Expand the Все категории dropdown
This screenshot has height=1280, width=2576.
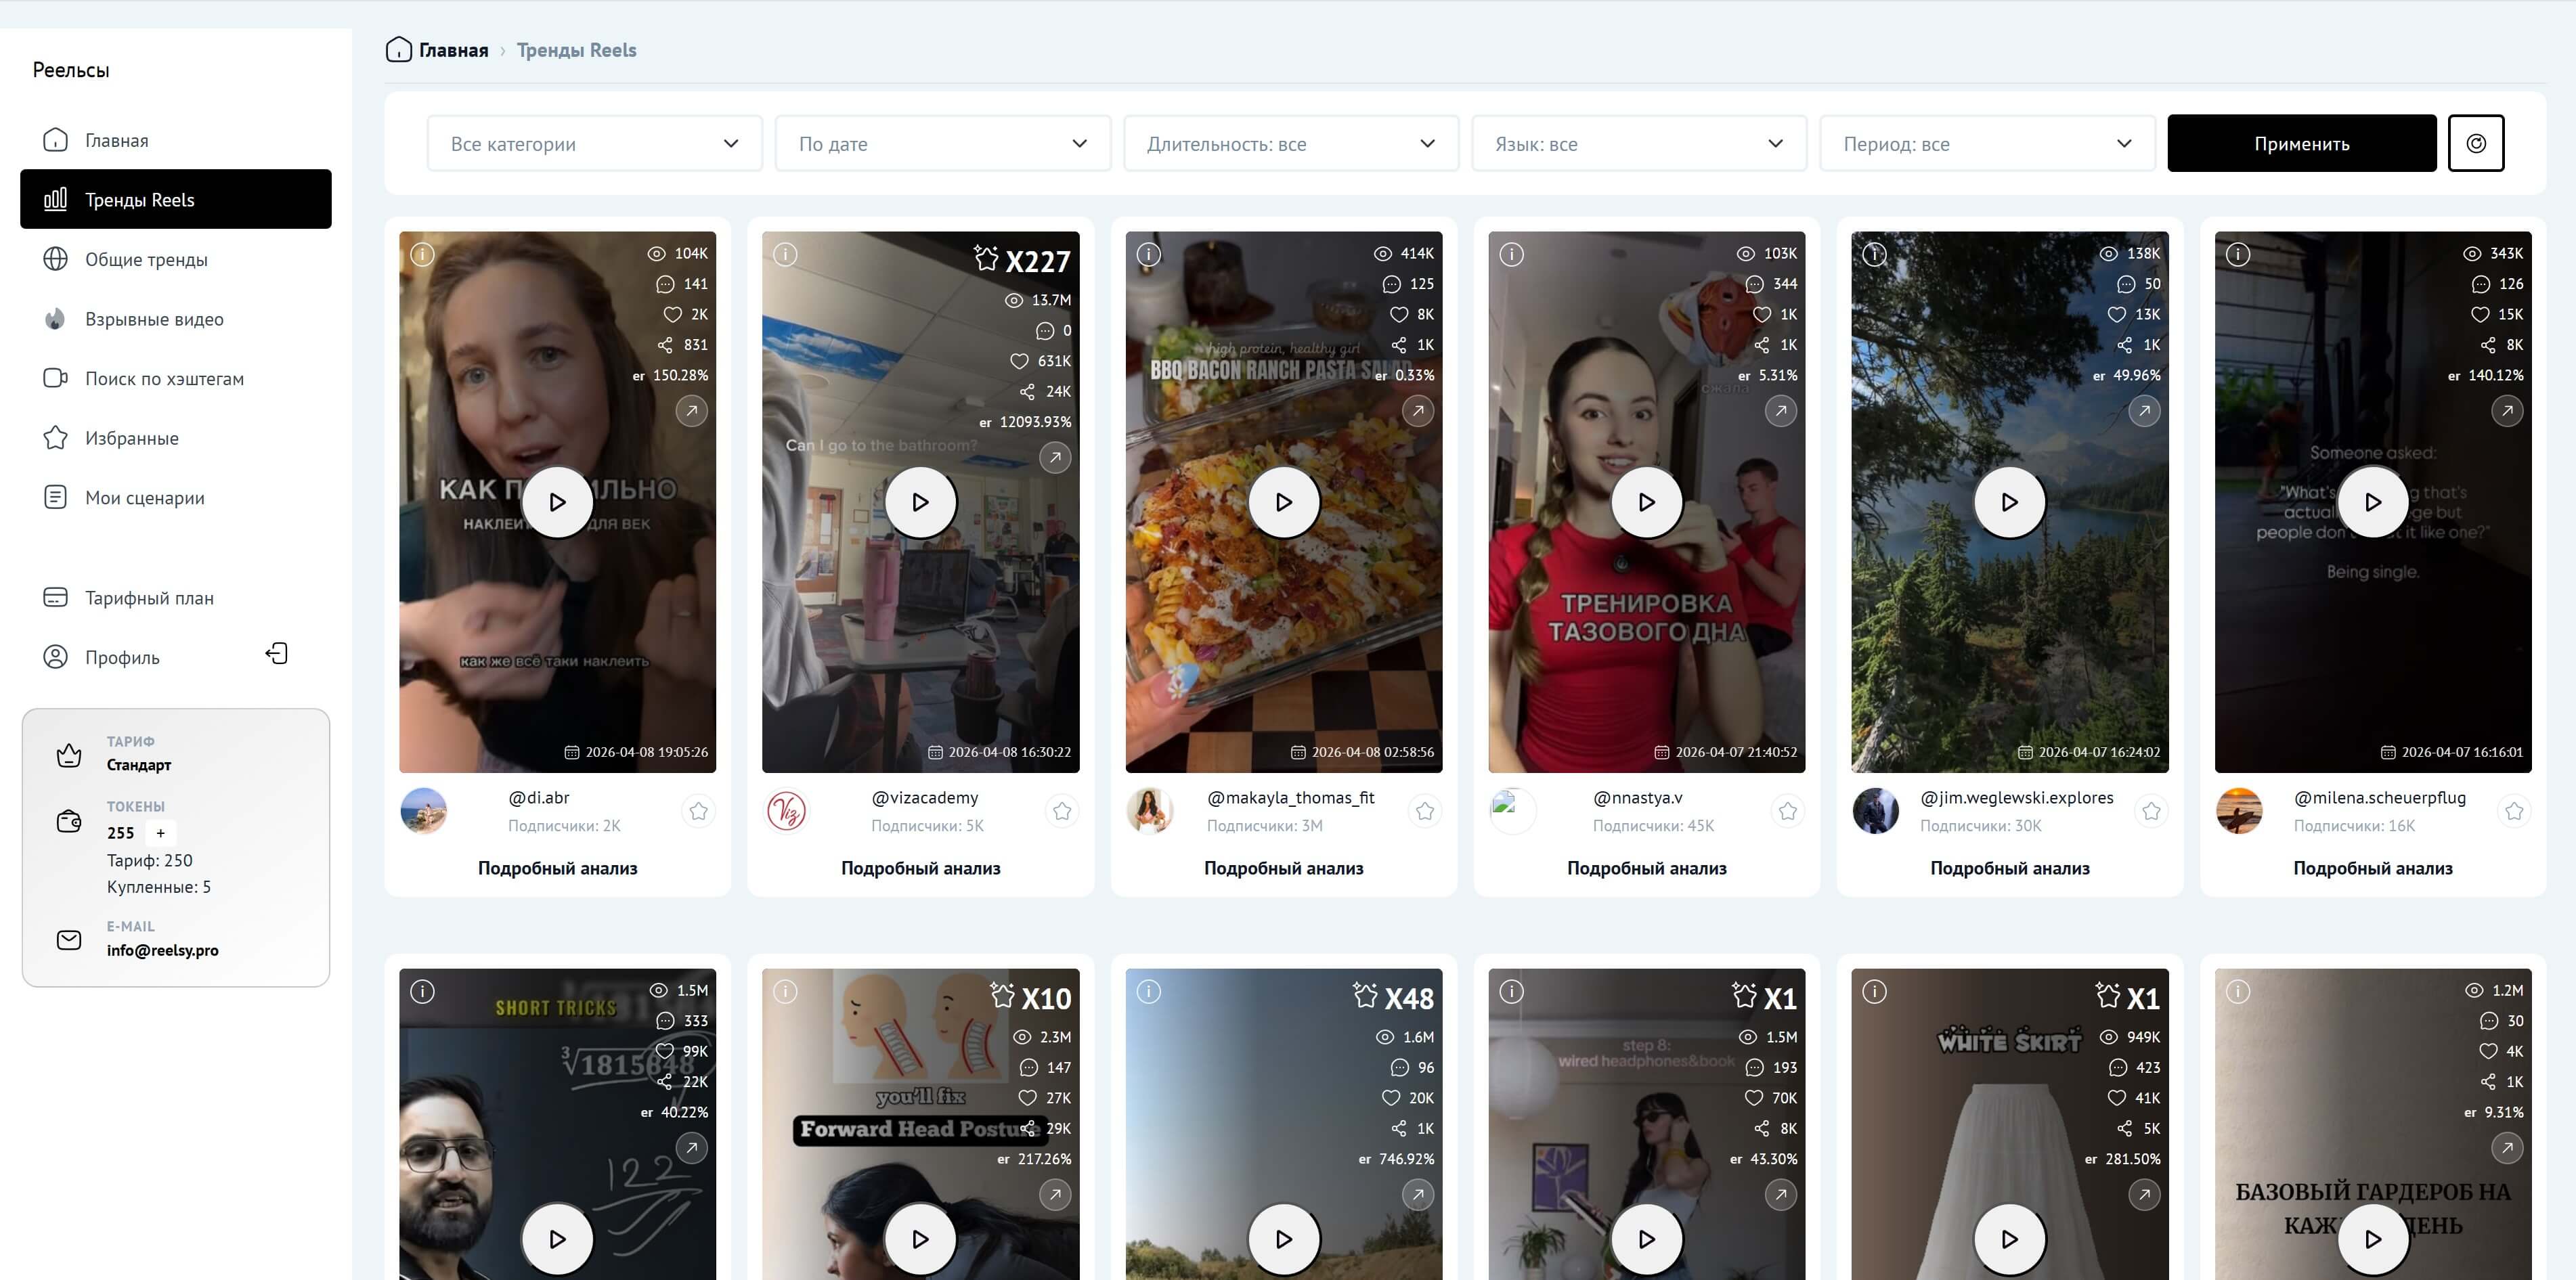coord(594,143)
